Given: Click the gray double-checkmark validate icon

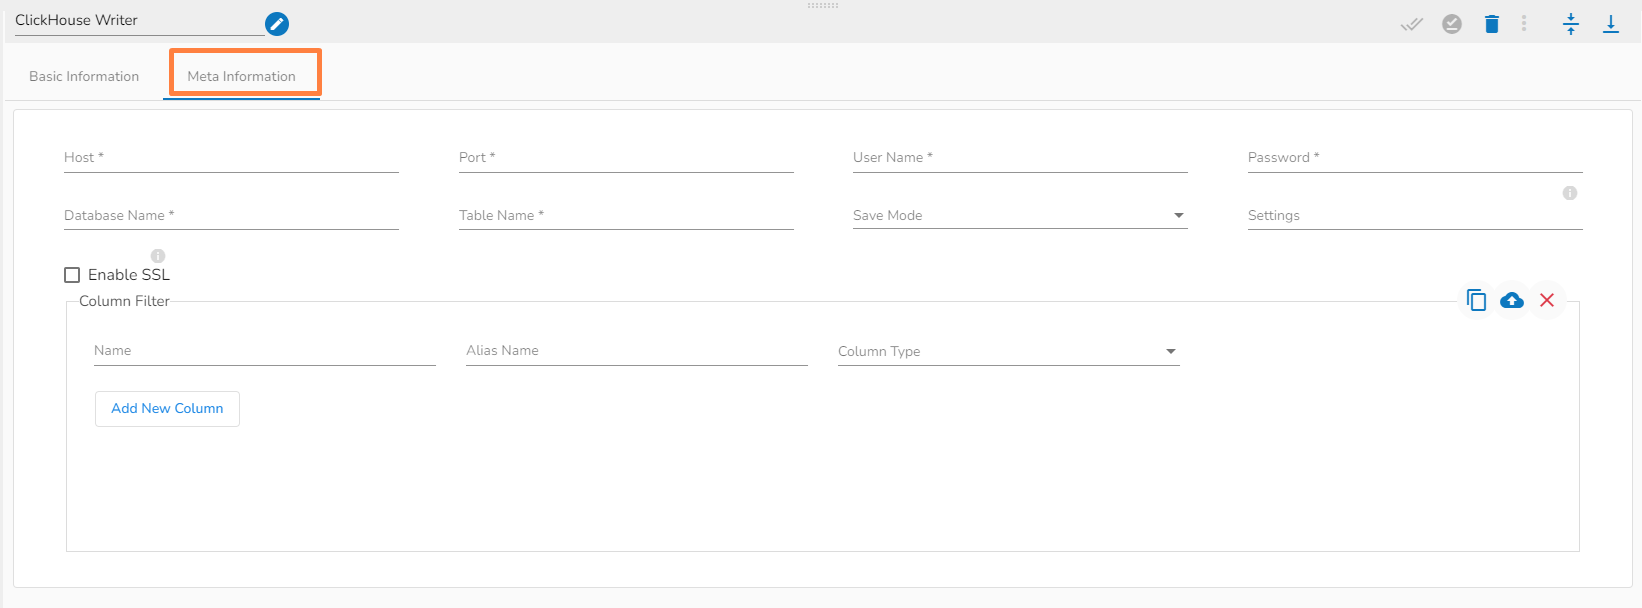Looking at the screenshot, I should [x=1411, y=24].
